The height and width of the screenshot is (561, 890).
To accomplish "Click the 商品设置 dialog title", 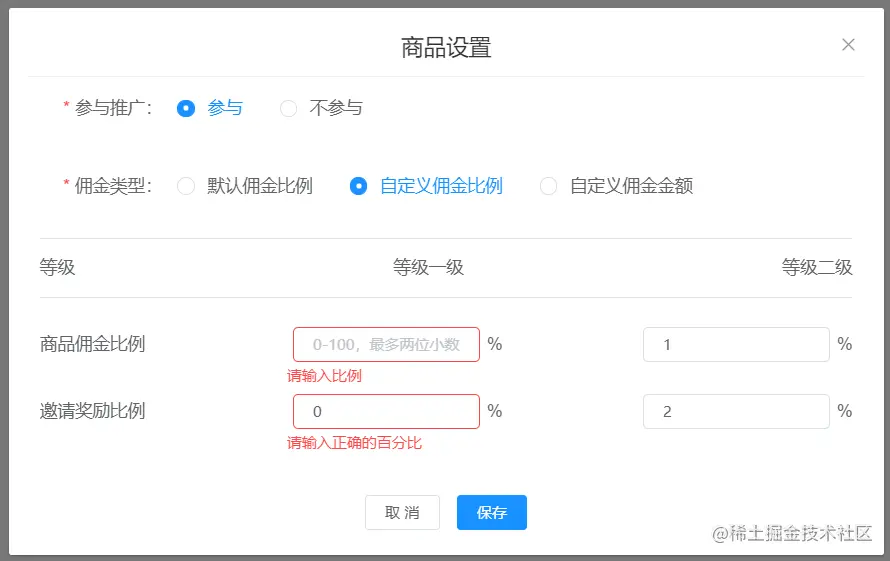I will (x=446, y=47).
